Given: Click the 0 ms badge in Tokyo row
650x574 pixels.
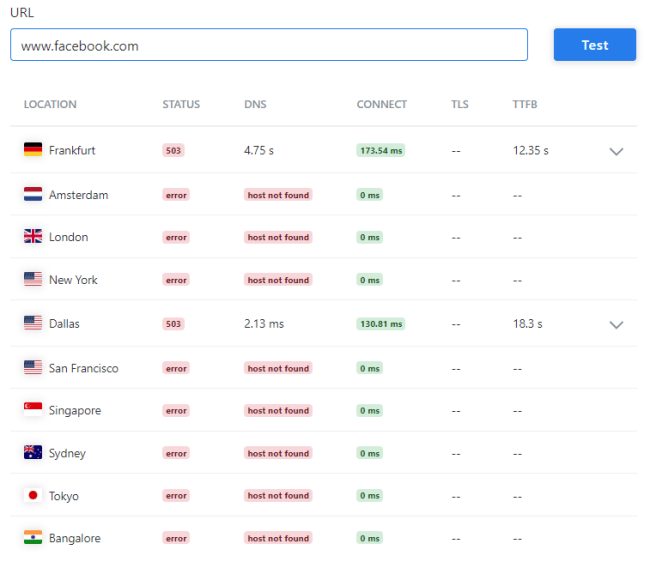Looking at the screenshot, I should [370, 495].
